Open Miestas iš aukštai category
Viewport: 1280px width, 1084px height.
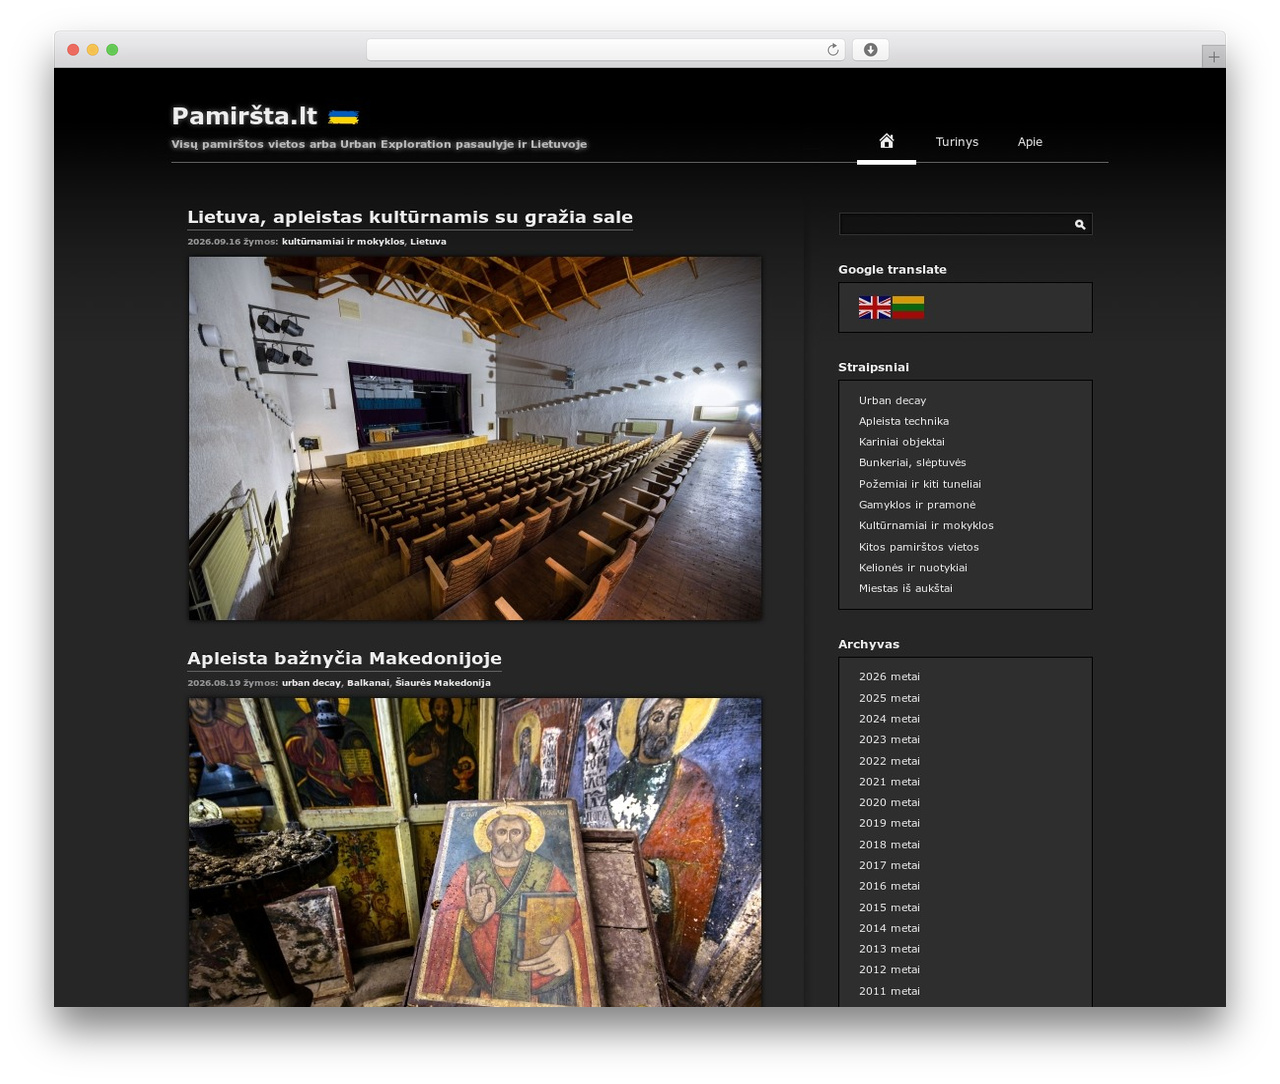[x=906, y=589]
